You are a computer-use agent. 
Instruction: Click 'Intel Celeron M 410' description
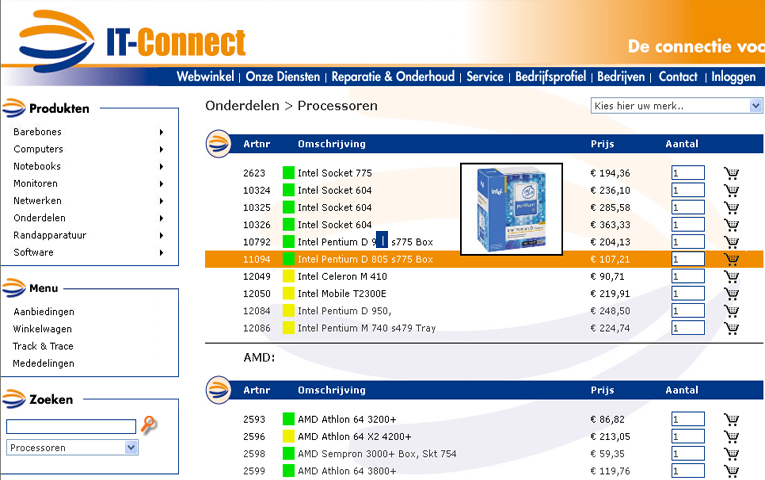coord(342,277)
